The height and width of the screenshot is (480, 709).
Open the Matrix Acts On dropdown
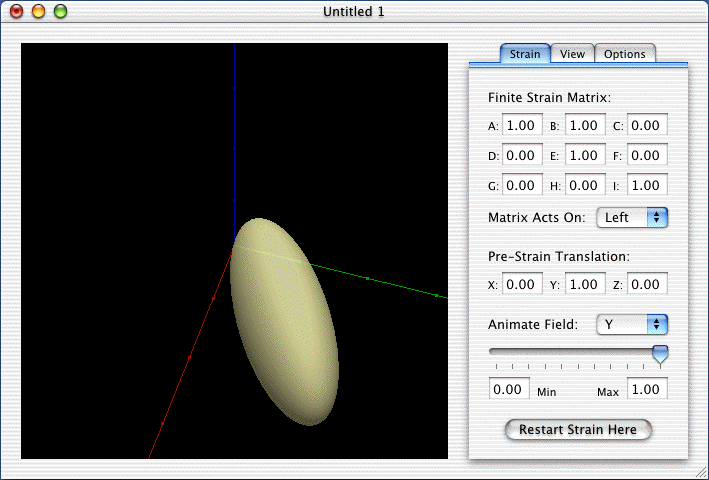pos(632,217)
